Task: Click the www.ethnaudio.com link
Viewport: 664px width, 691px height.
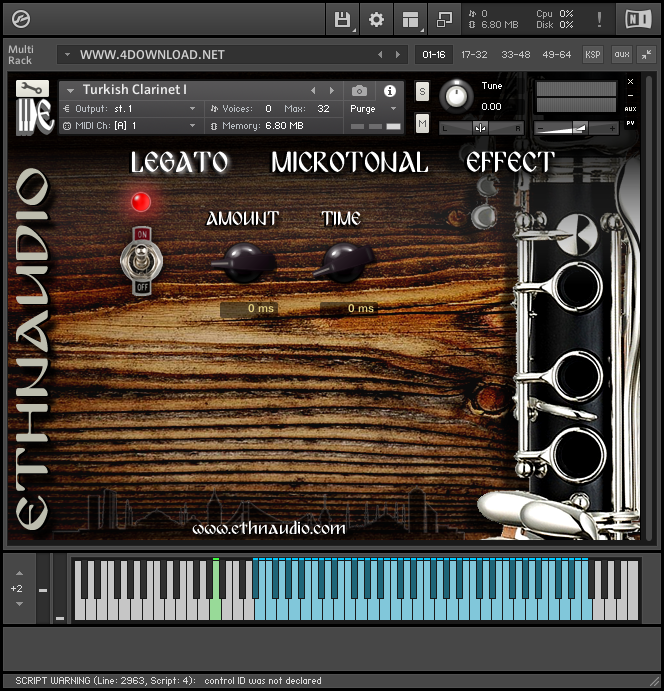Action: coord(269,528)
